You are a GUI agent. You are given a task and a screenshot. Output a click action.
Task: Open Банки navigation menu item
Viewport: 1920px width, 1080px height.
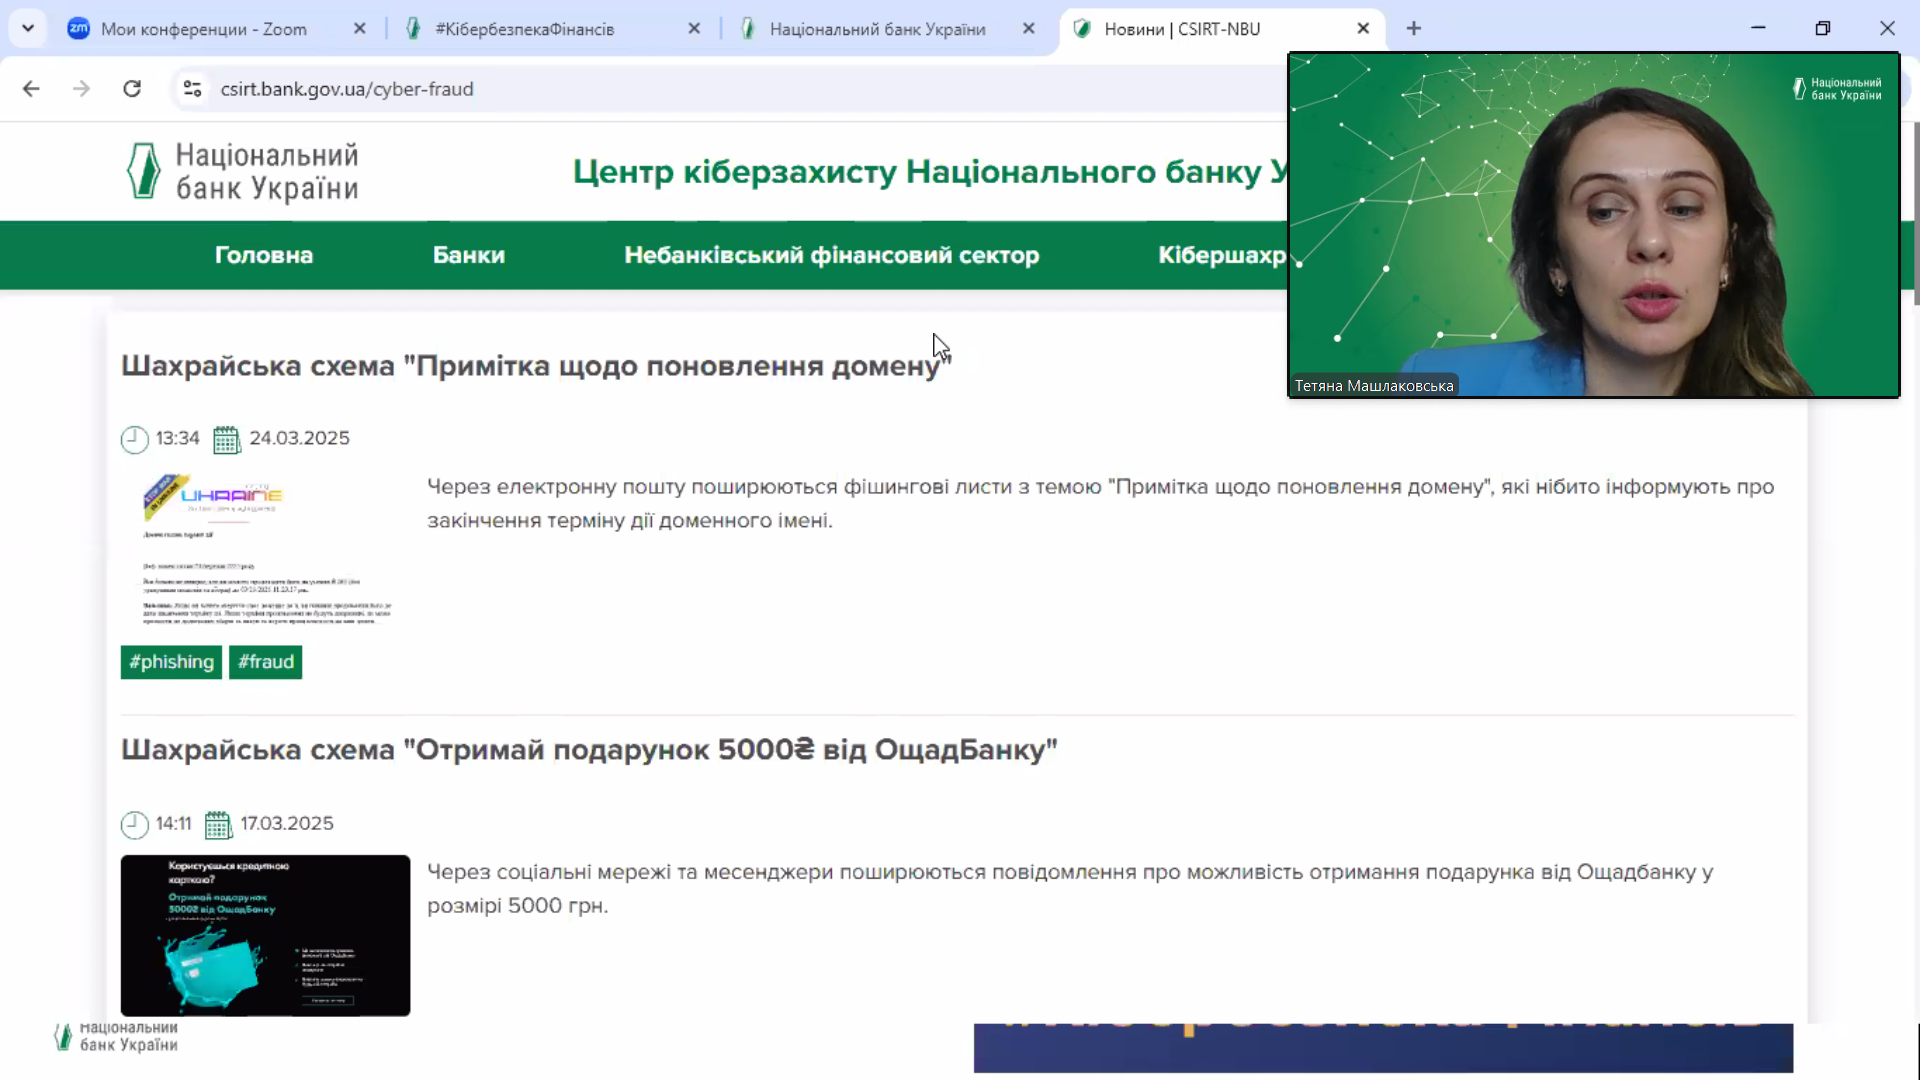coord(468,255)
